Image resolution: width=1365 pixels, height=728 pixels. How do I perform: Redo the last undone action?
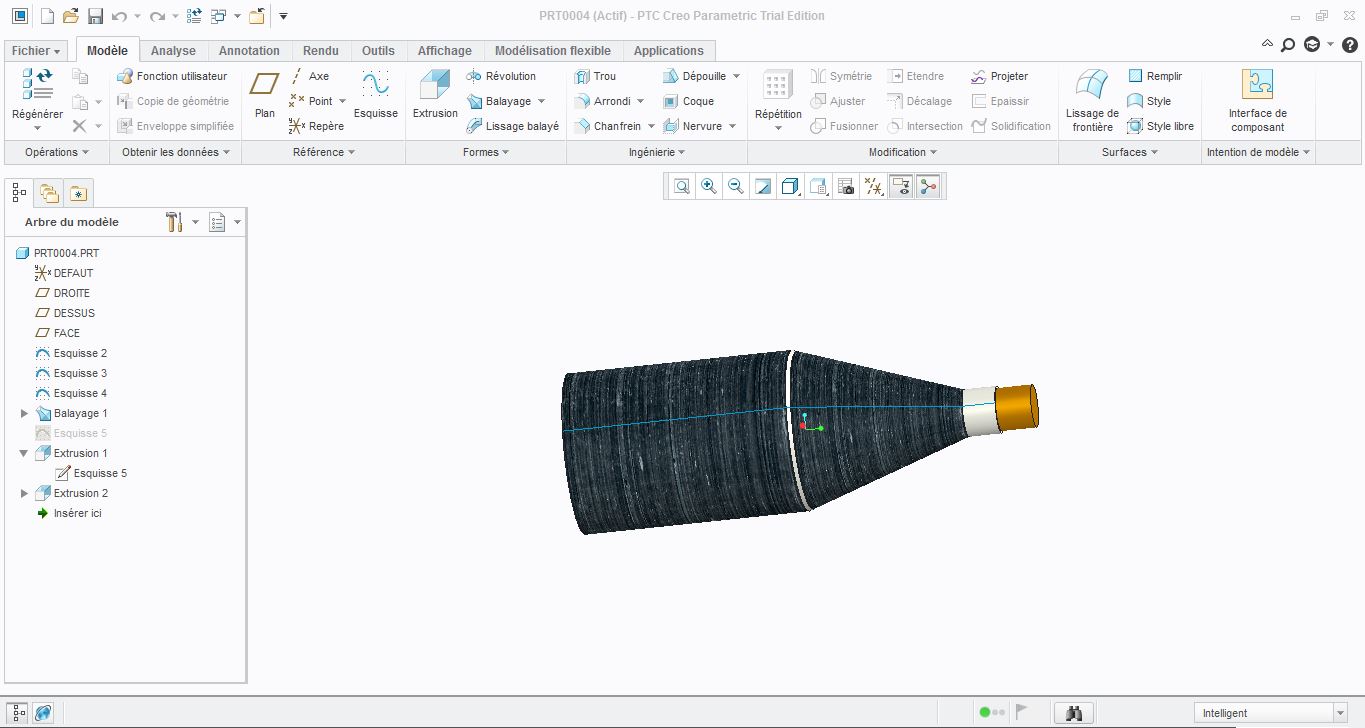pos(156,16)
